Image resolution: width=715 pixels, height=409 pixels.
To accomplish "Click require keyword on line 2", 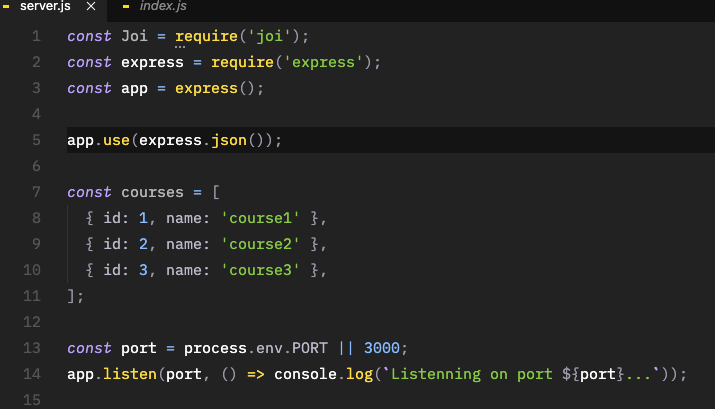I will (242, 62).
